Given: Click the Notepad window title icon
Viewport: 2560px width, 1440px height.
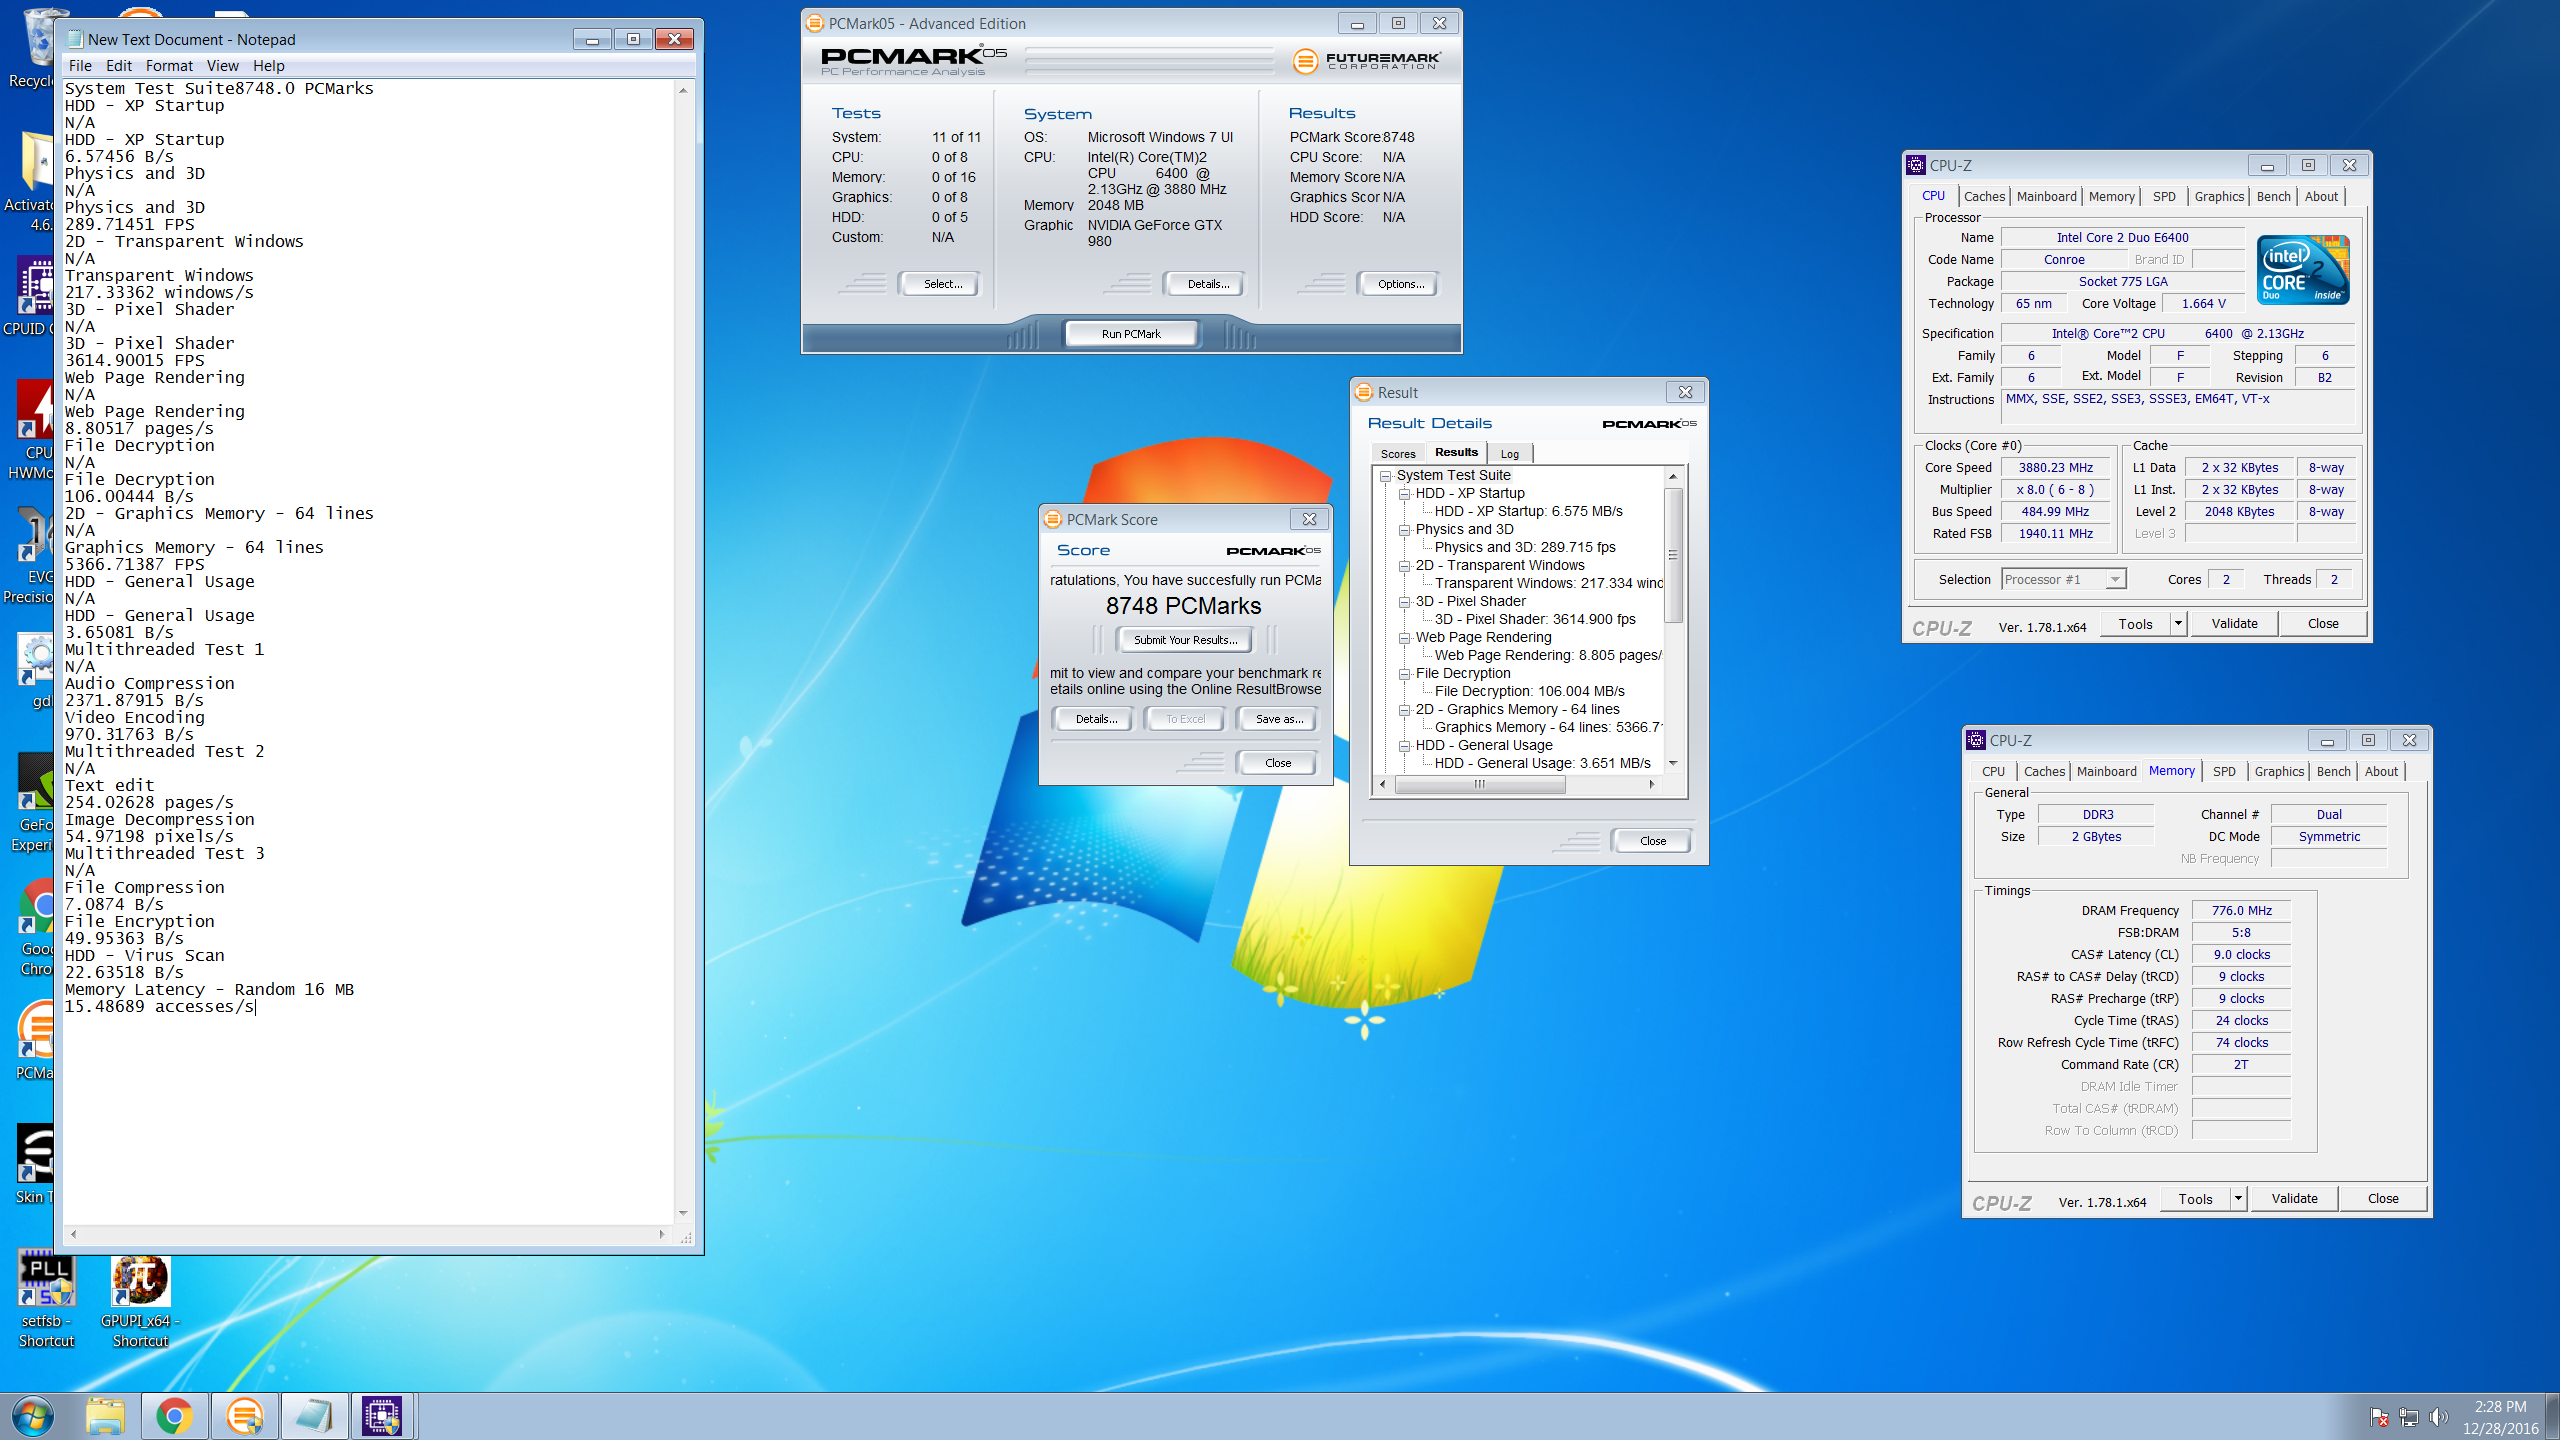Looking at the screenshot, I should pos(75,39).
